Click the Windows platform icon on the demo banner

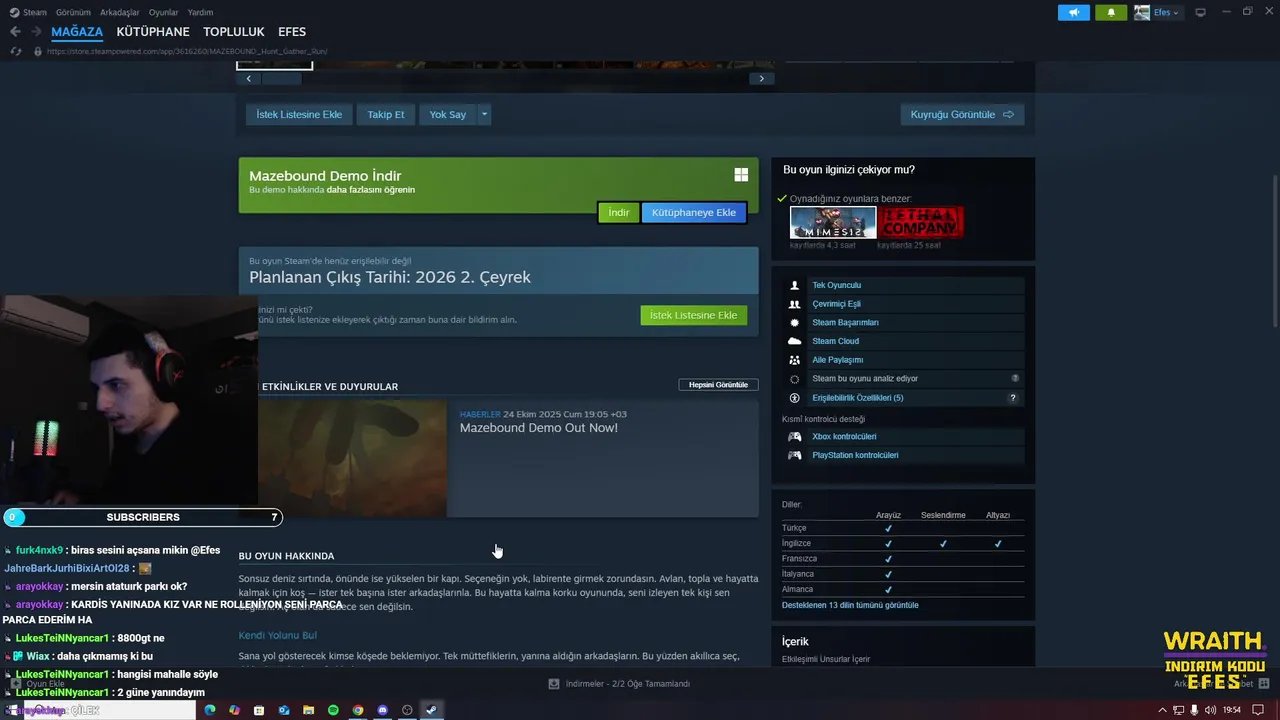pos(741,175)
